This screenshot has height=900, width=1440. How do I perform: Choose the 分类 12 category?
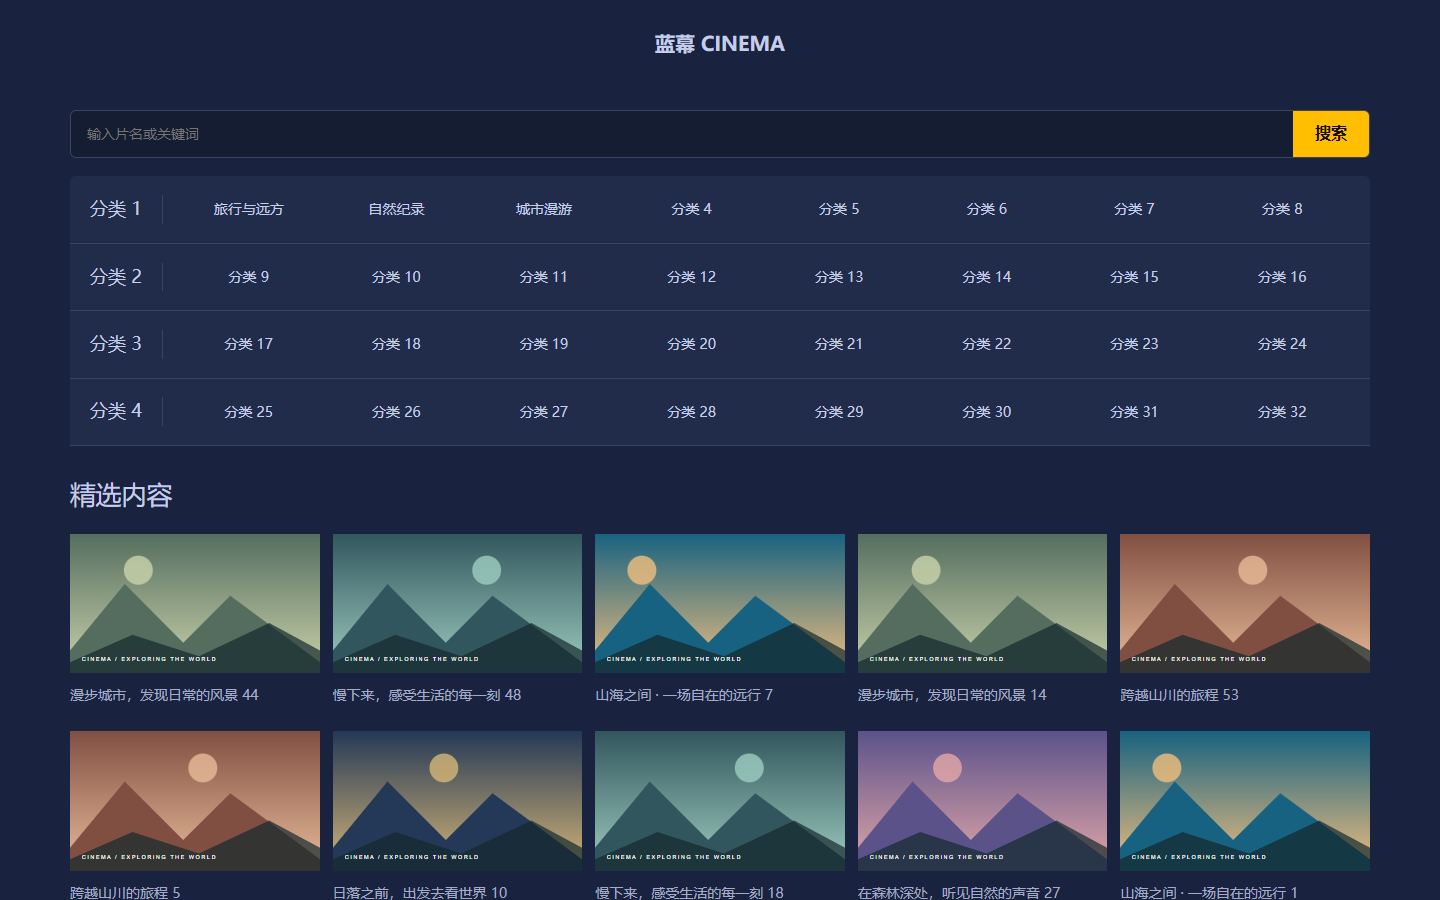click(692, 277)
